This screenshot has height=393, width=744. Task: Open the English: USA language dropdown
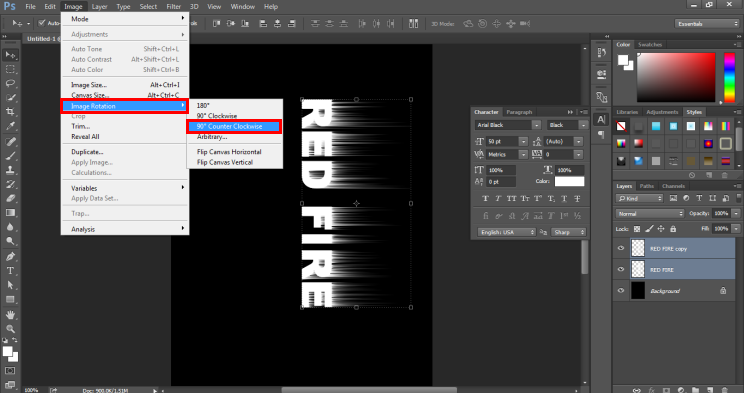(x=506, y=232)
